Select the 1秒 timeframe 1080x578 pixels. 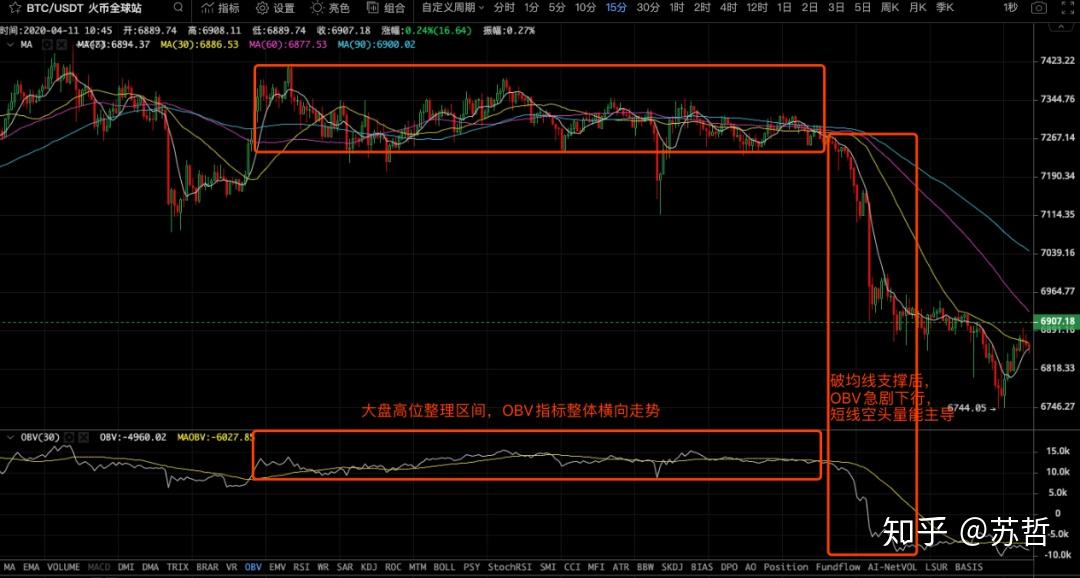[x=1010, y=8]
